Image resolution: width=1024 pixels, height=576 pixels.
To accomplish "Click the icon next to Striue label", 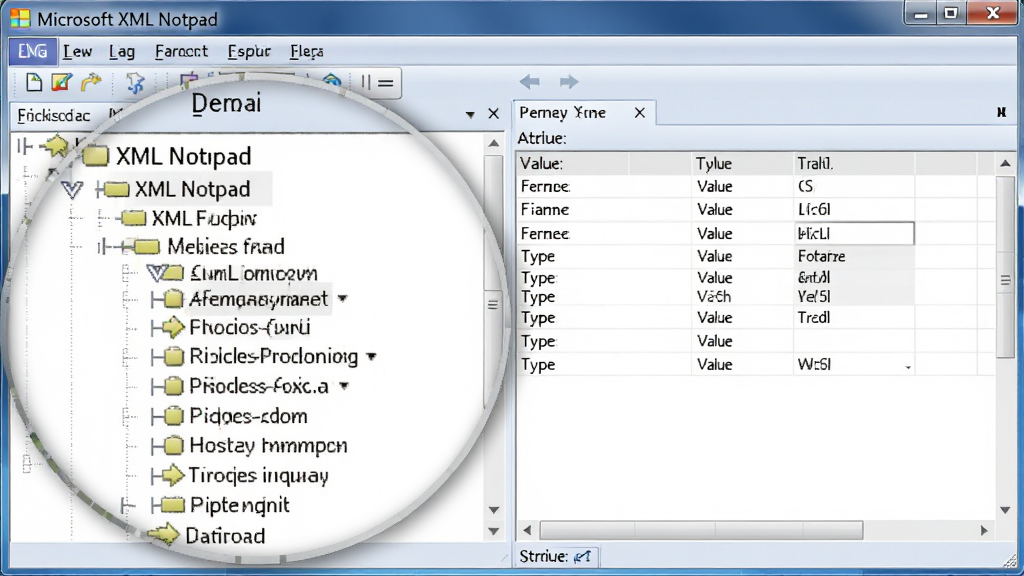I will (x=583, y=556).
